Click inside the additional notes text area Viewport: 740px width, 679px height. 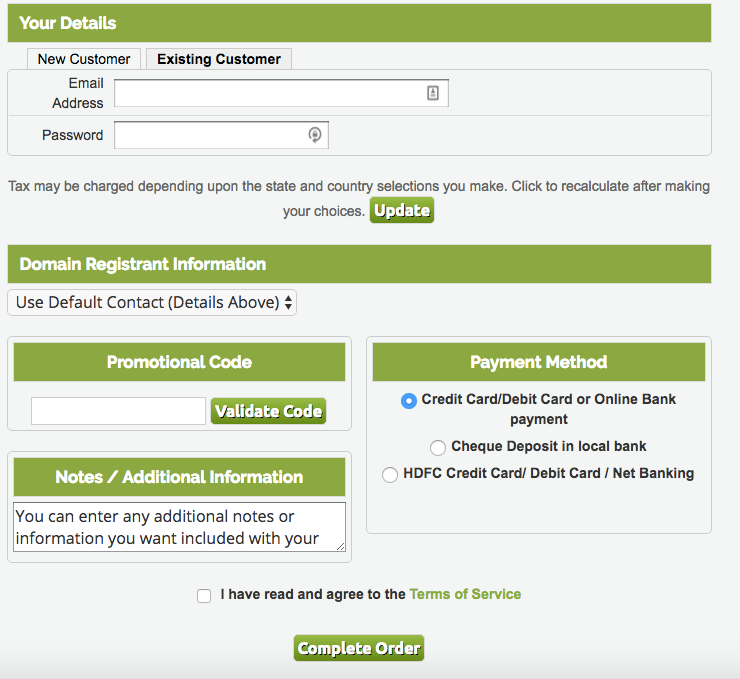point(178,526)
